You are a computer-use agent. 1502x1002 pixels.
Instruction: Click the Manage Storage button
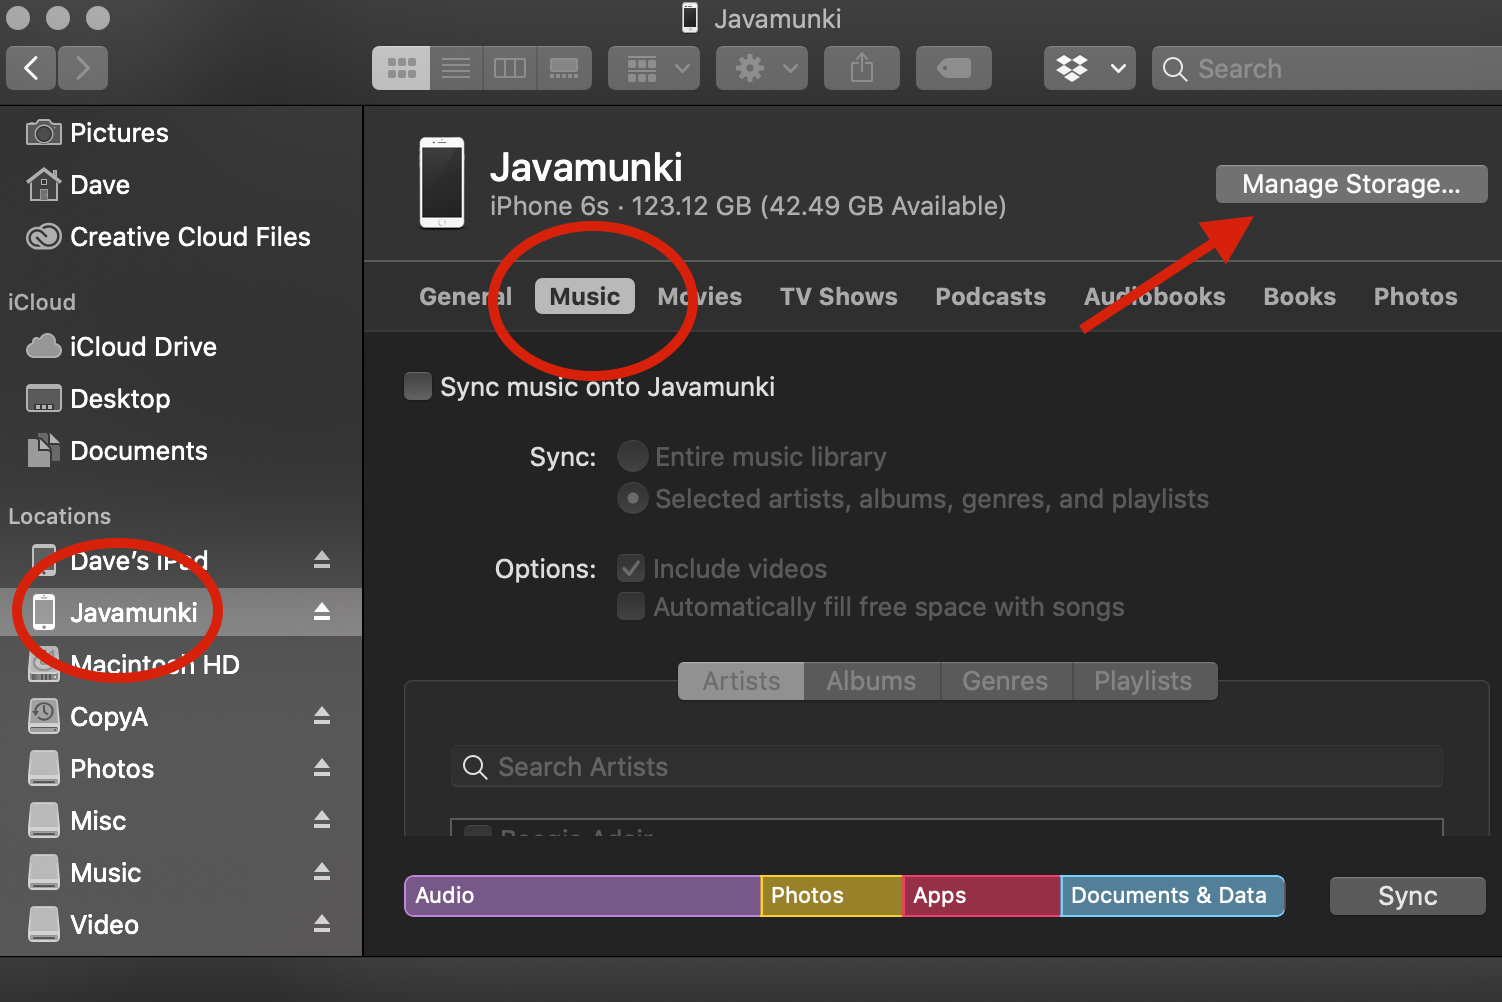coord(1351,184)
